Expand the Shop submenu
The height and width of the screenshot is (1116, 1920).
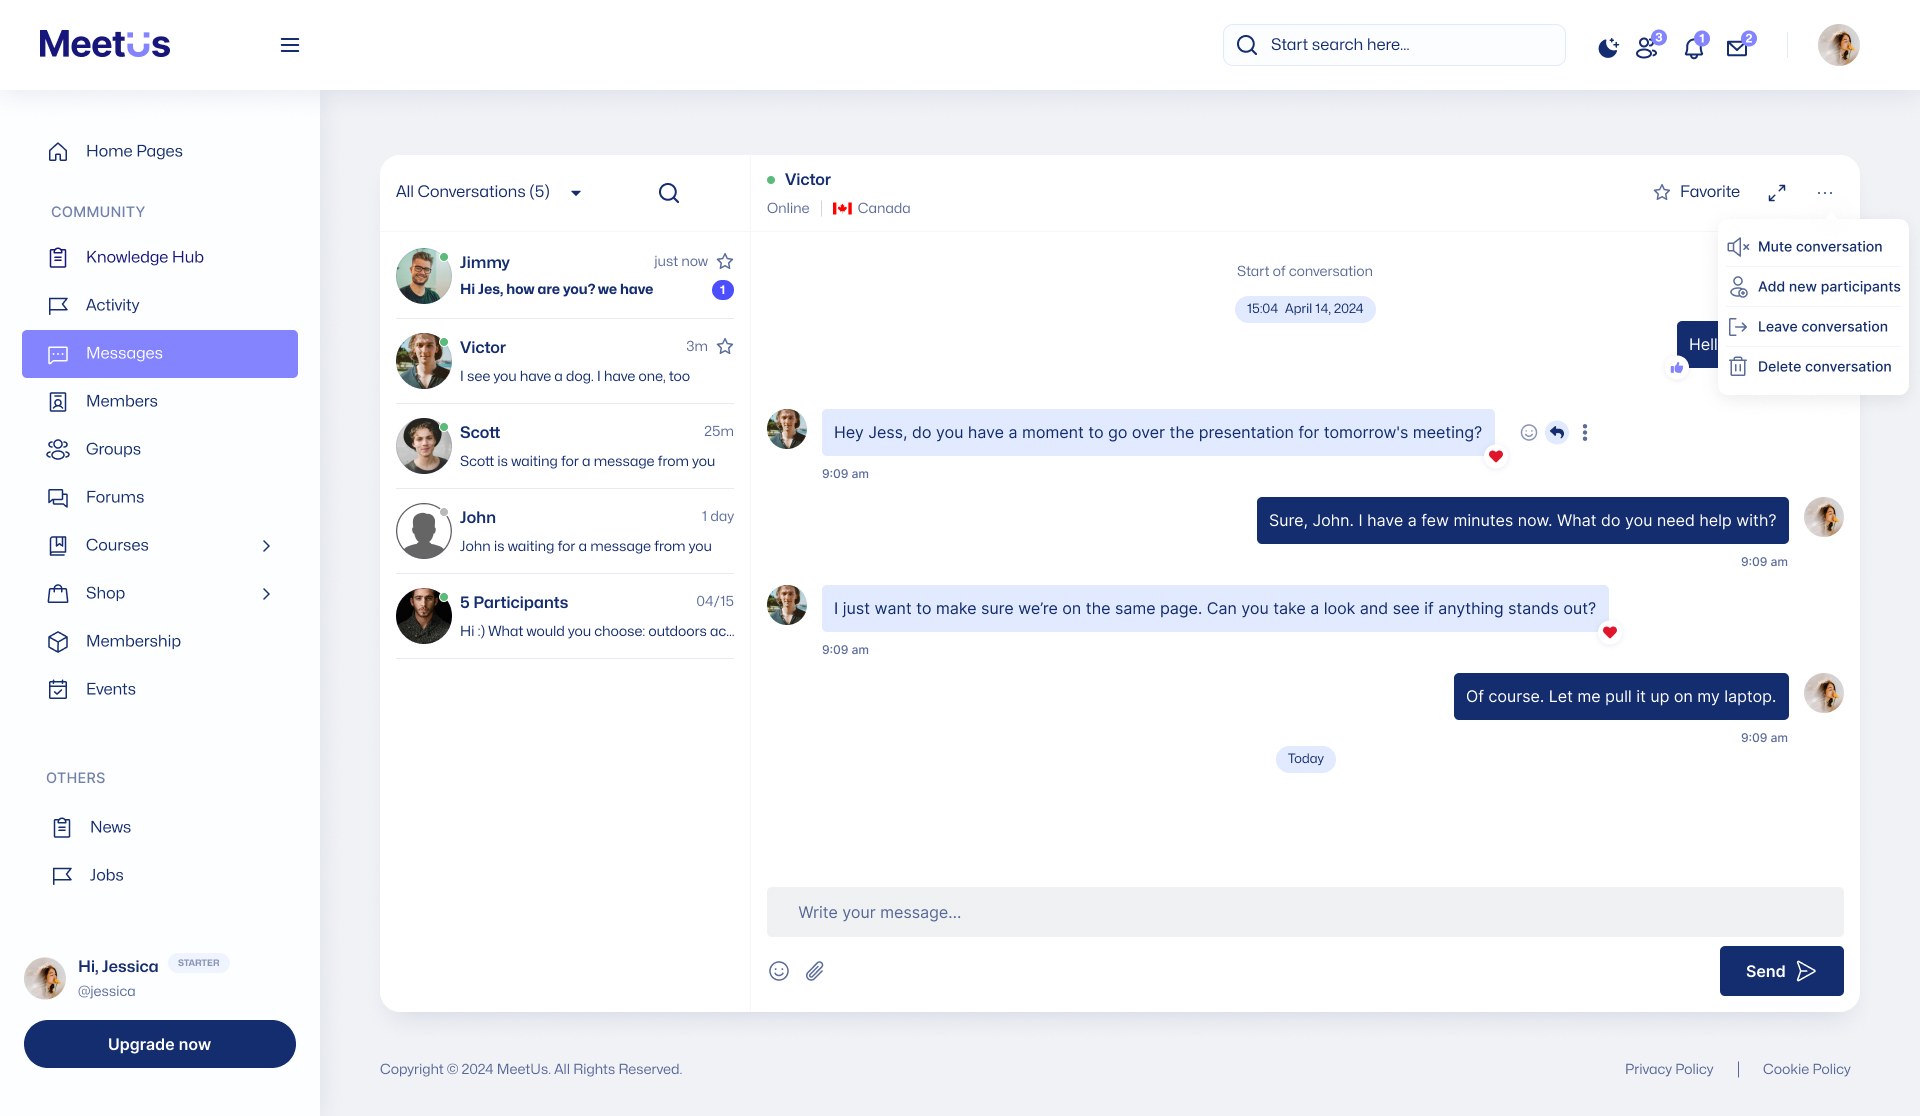266,594
